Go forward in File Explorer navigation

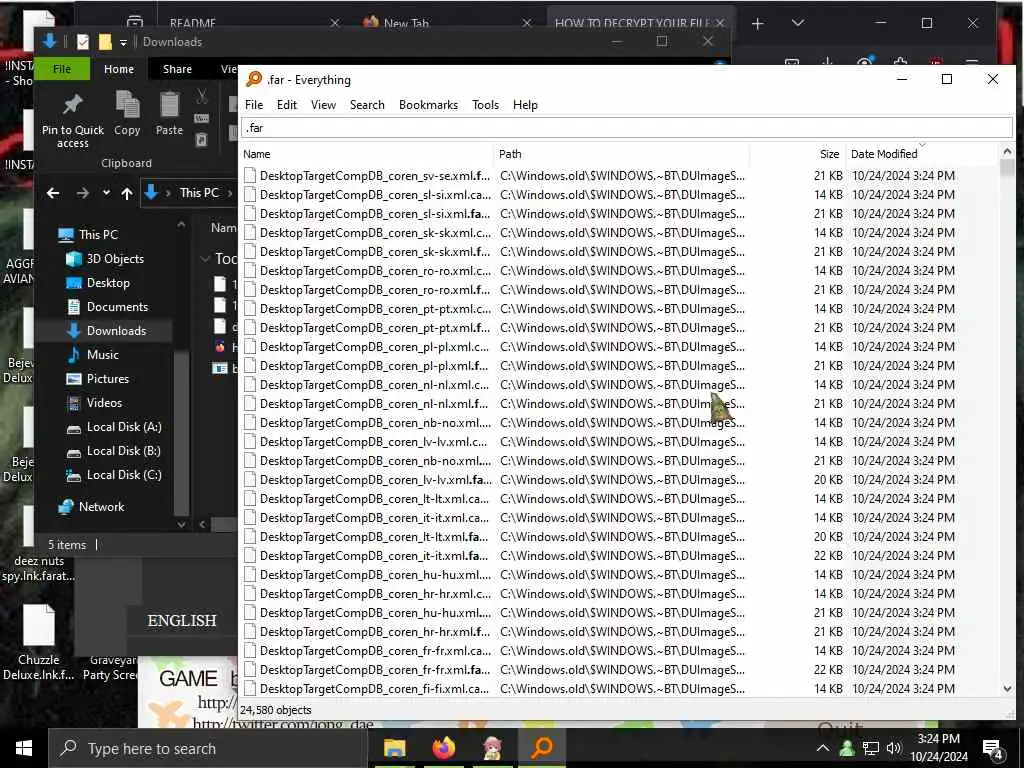tap(82, 193)
